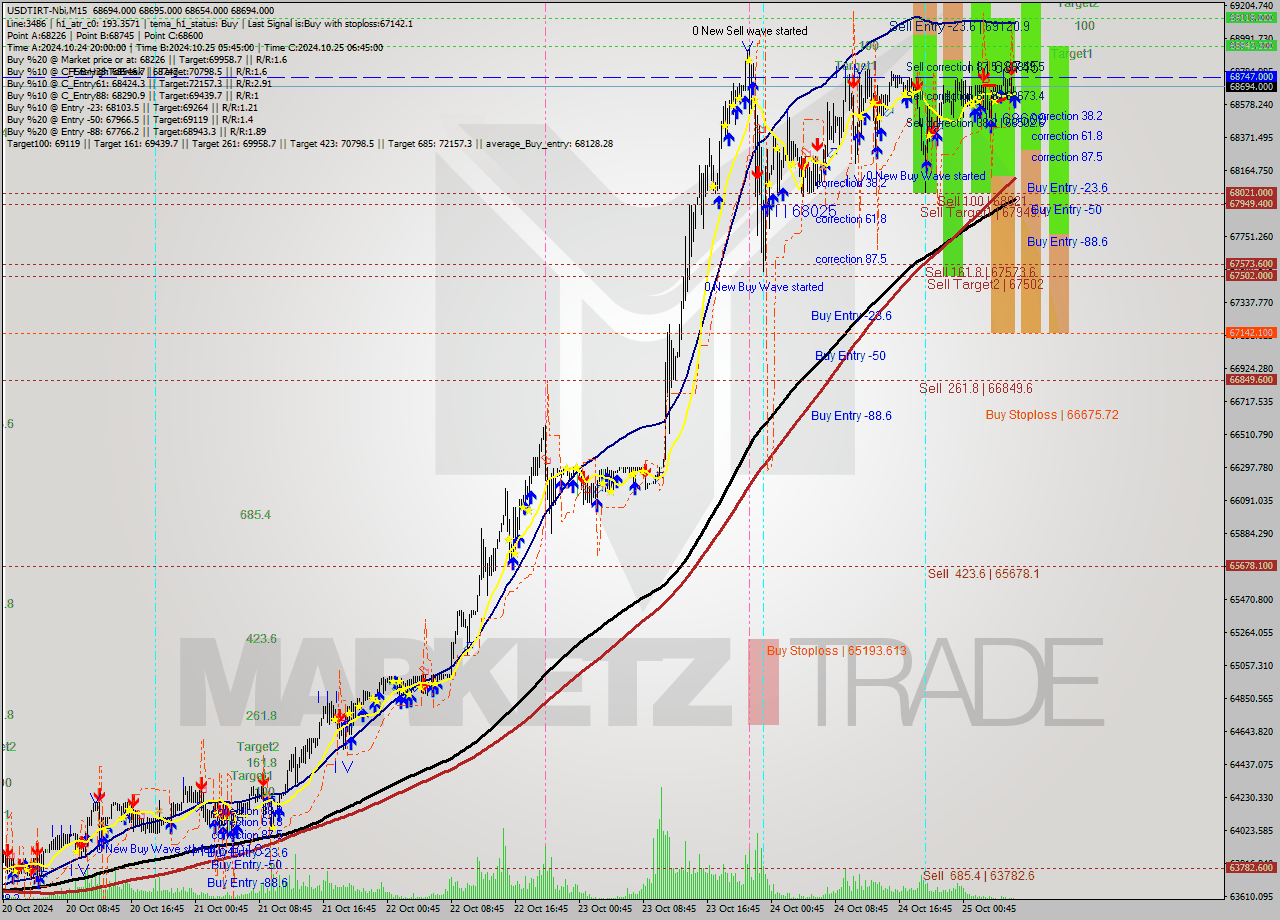This screenshot has height=920, width=1280.
Task: Select the '24 Oct 08:45' time axis label
Action: coord(862,909)
